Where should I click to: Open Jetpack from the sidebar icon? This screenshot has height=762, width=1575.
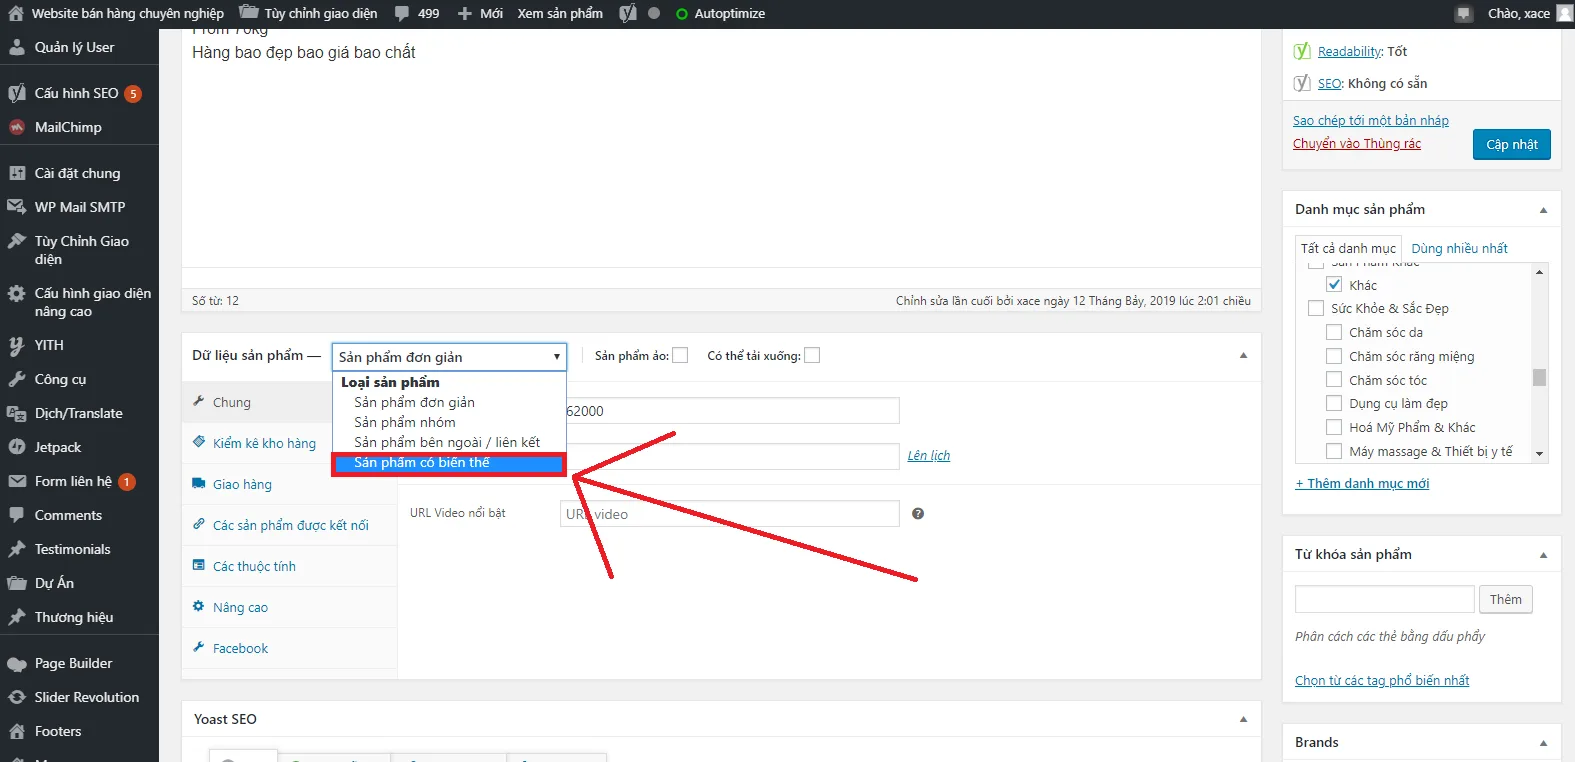pyautogui.click(x=17, y=448)
